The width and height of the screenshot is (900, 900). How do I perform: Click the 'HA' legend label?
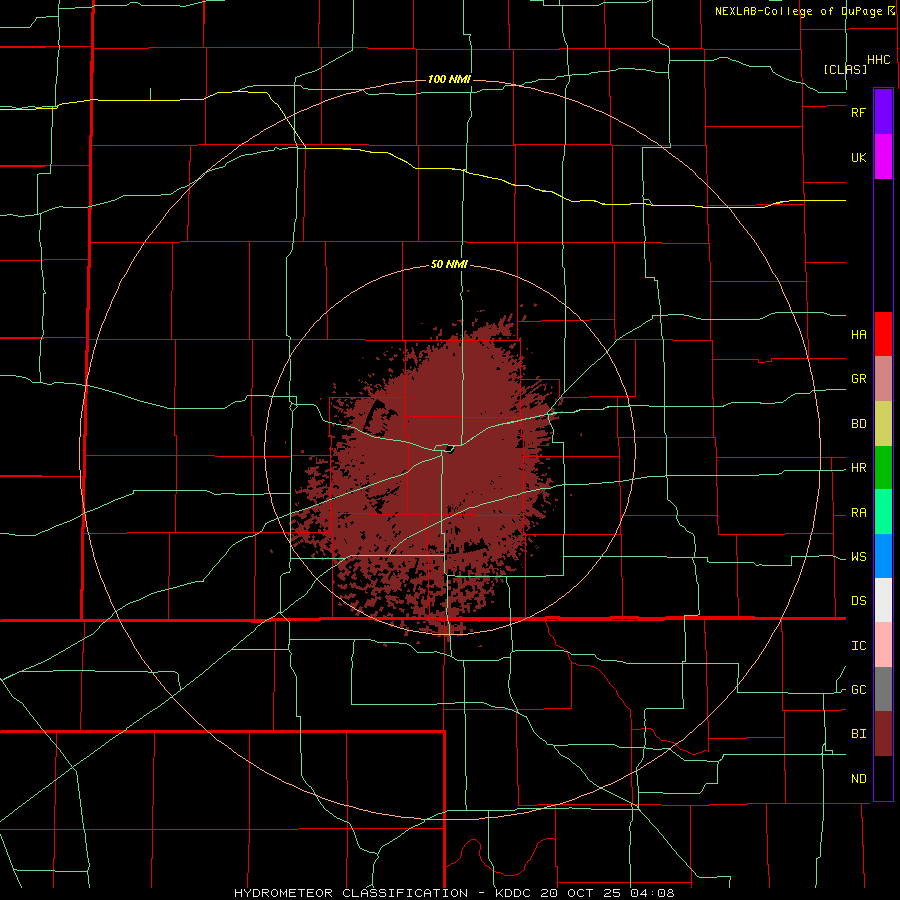(x=858, y=334)
